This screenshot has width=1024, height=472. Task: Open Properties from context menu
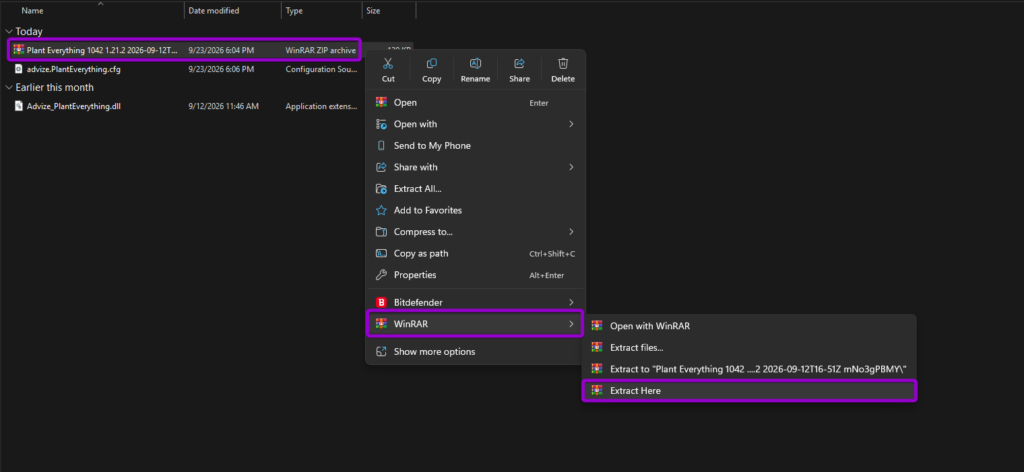[475, 275]
